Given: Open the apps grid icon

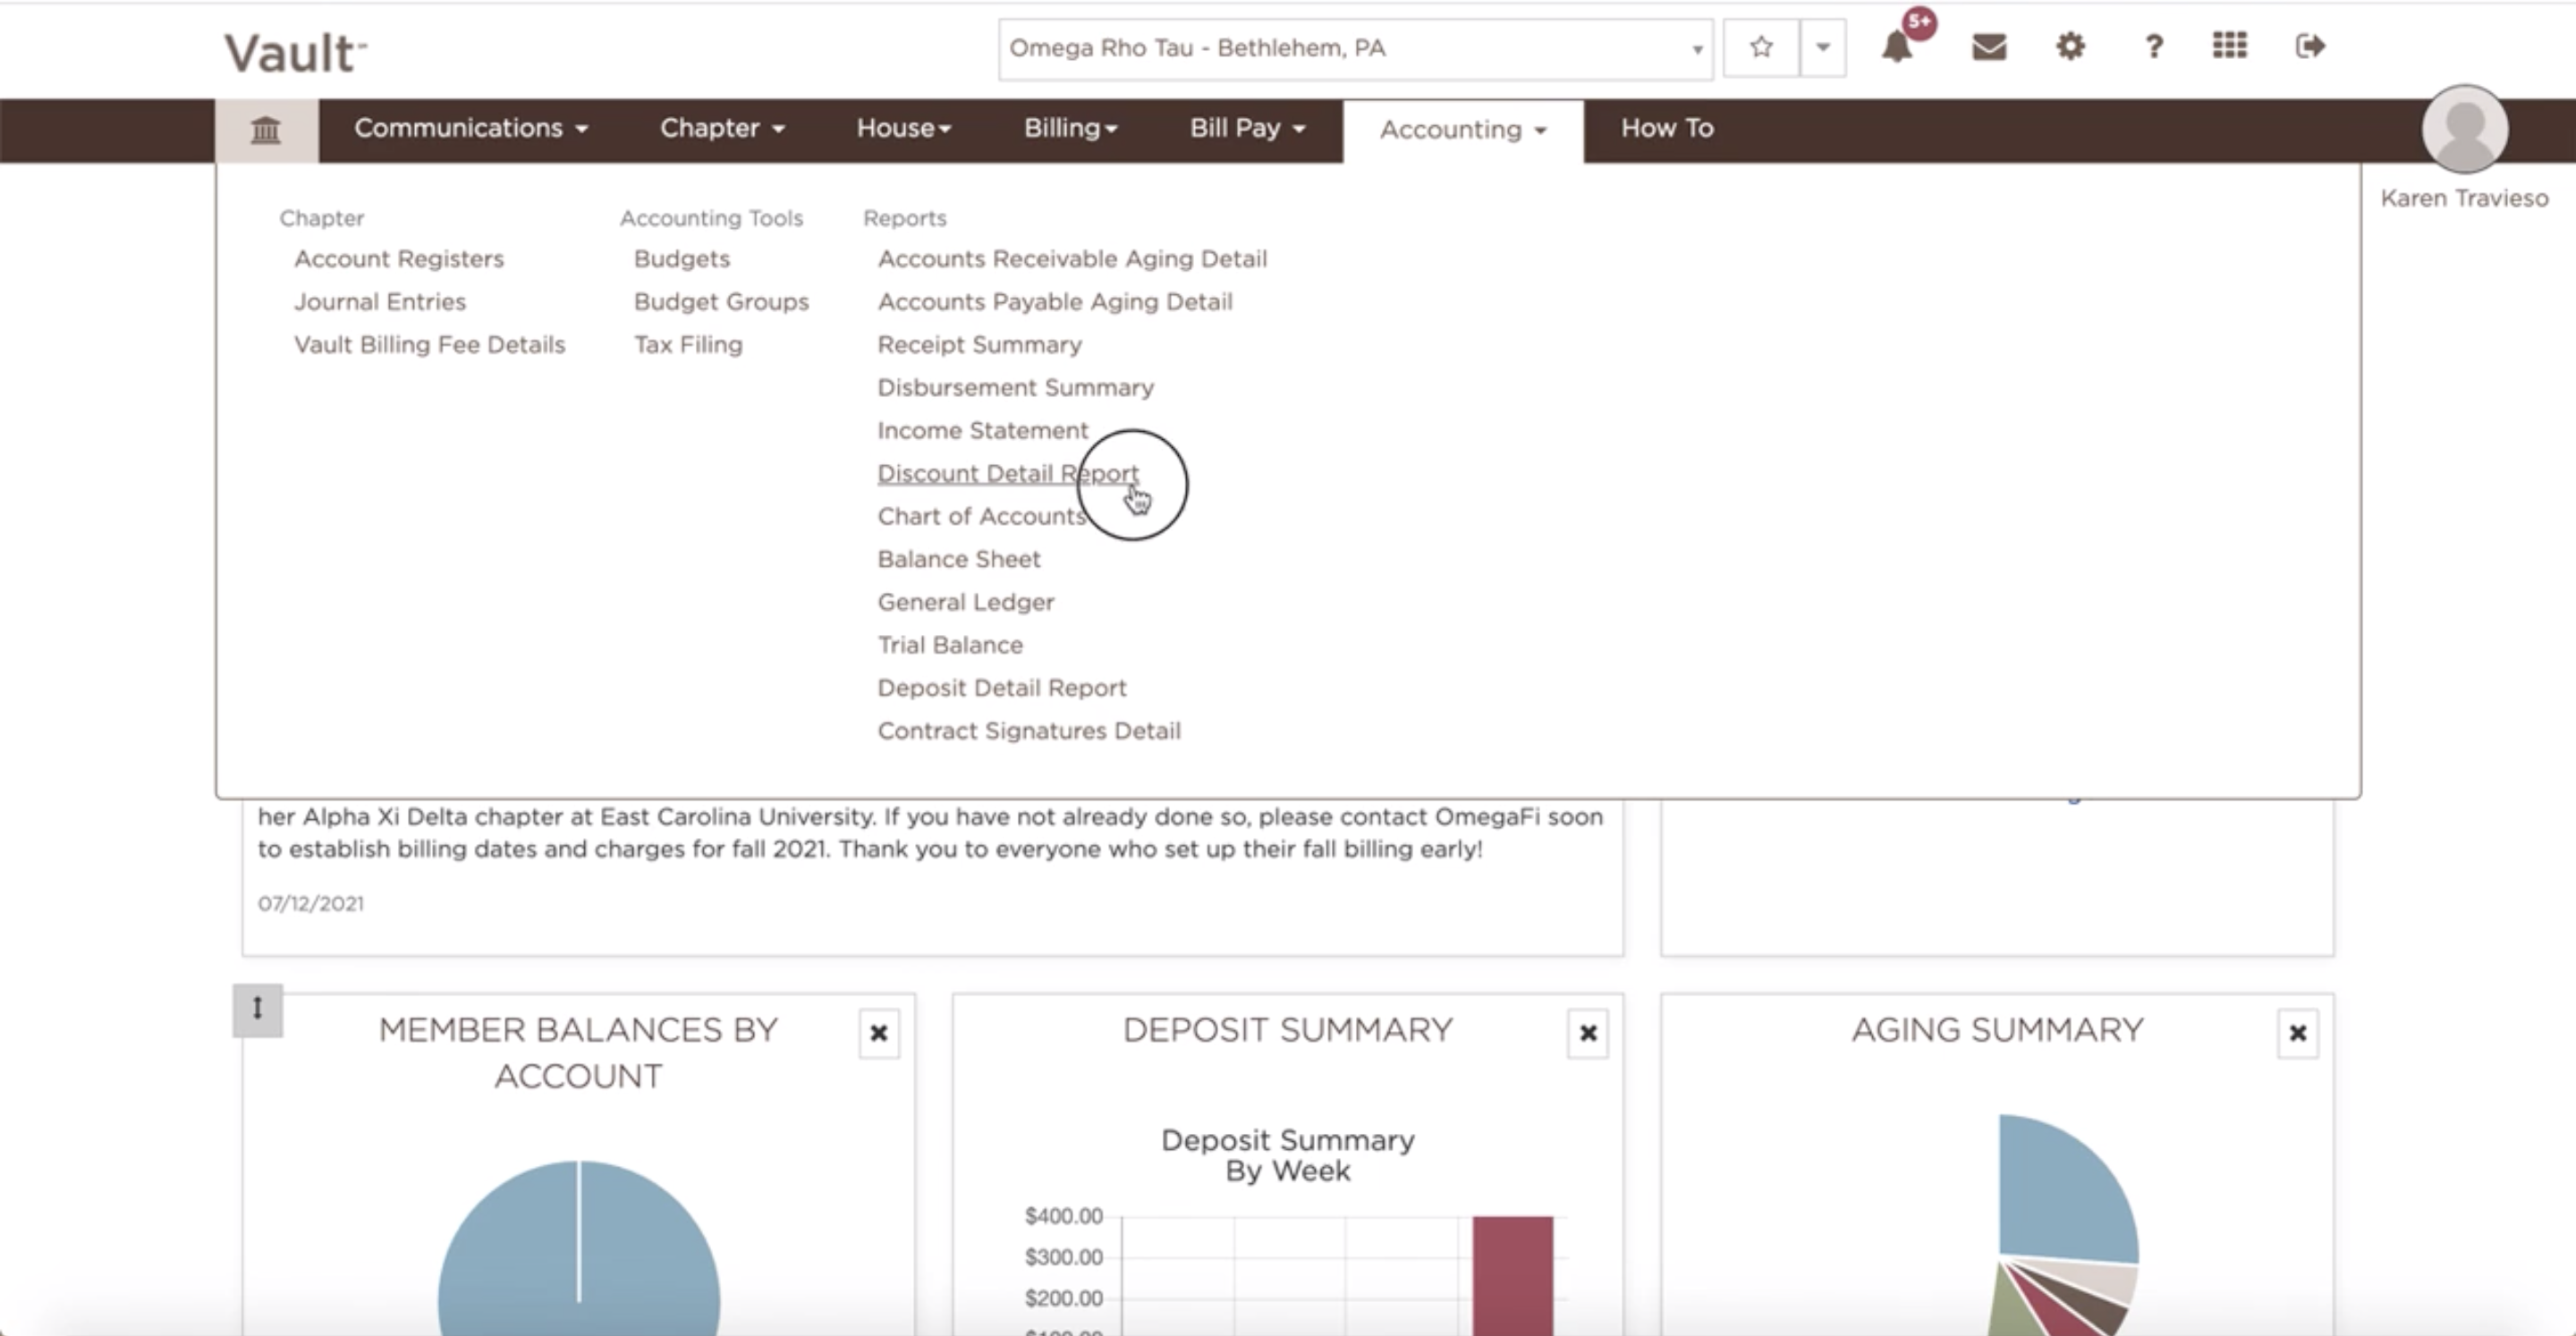Looking at the screenshot, I should (x=2229, y=46).
